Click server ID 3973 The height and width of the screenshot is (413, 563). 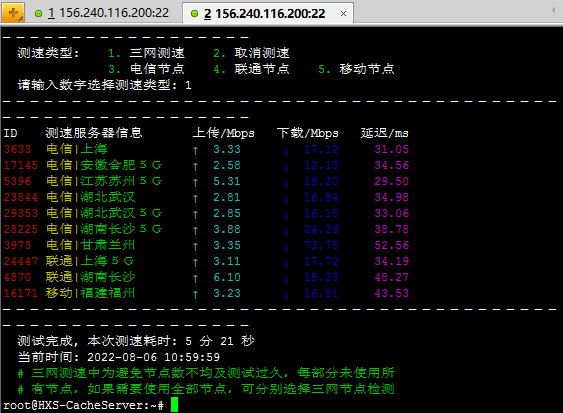click(17, 245)
